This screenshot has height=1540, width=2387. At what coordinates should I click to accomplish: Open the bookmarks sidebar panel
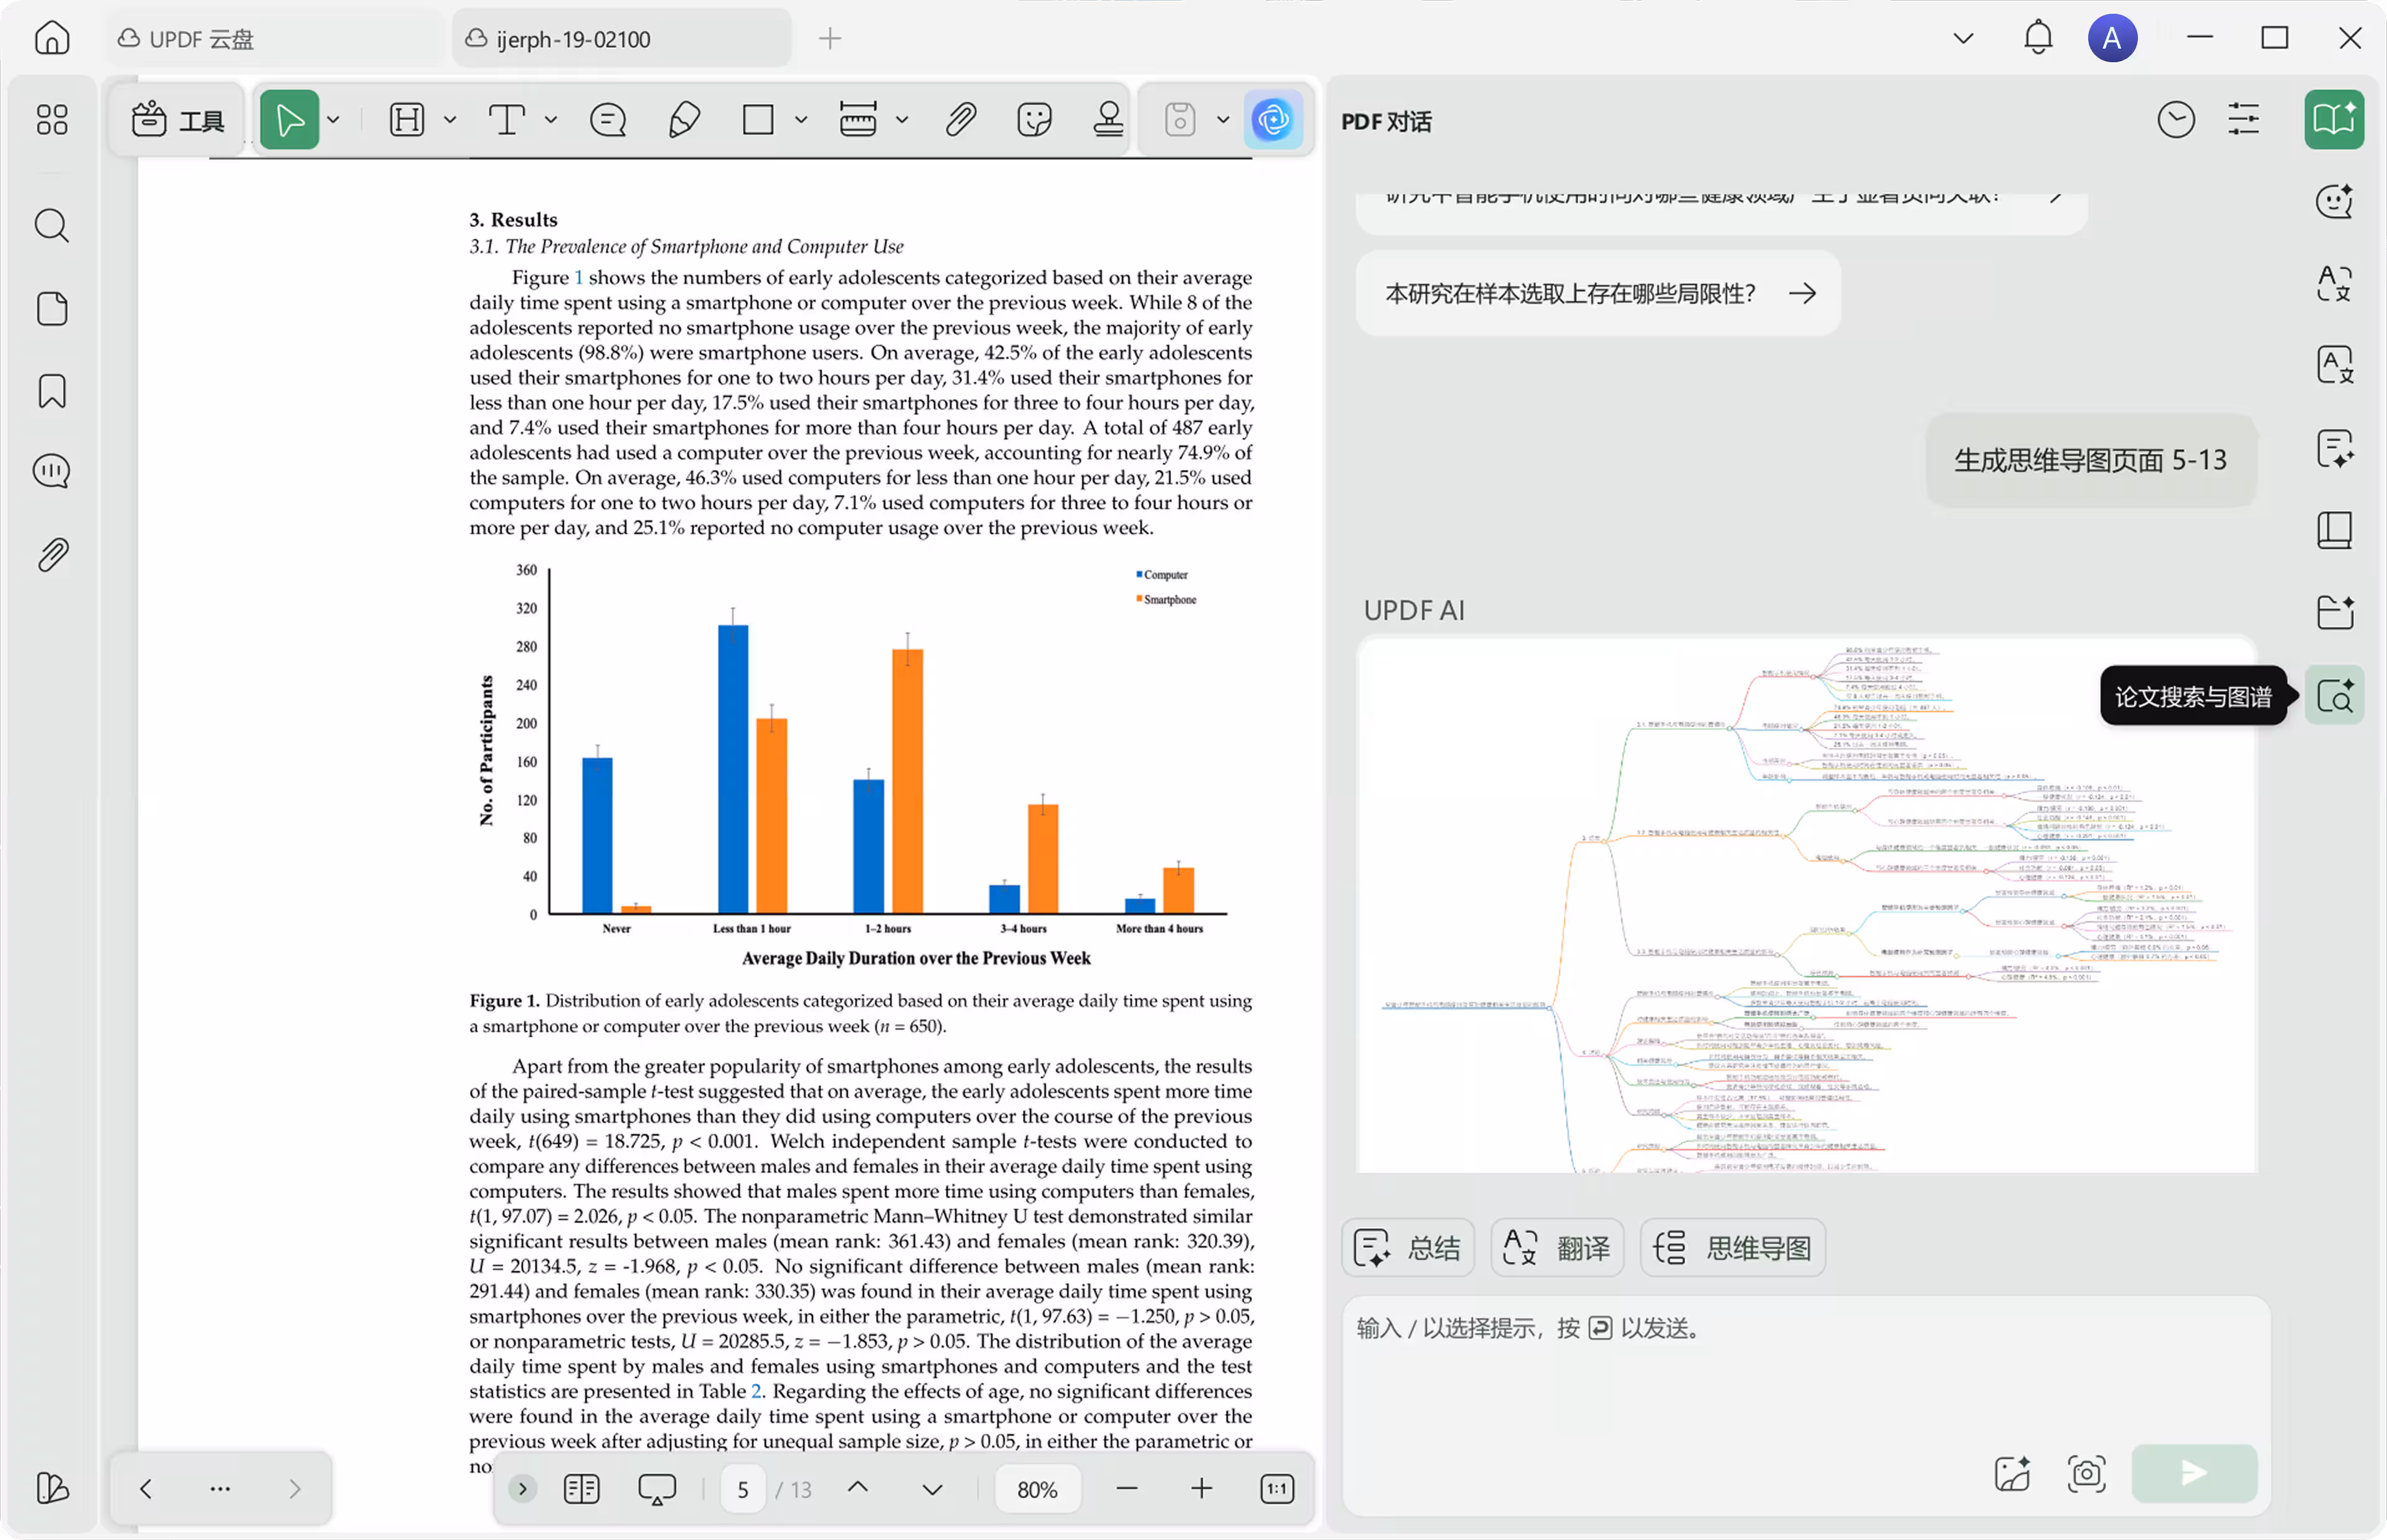(x=52, y=391)
